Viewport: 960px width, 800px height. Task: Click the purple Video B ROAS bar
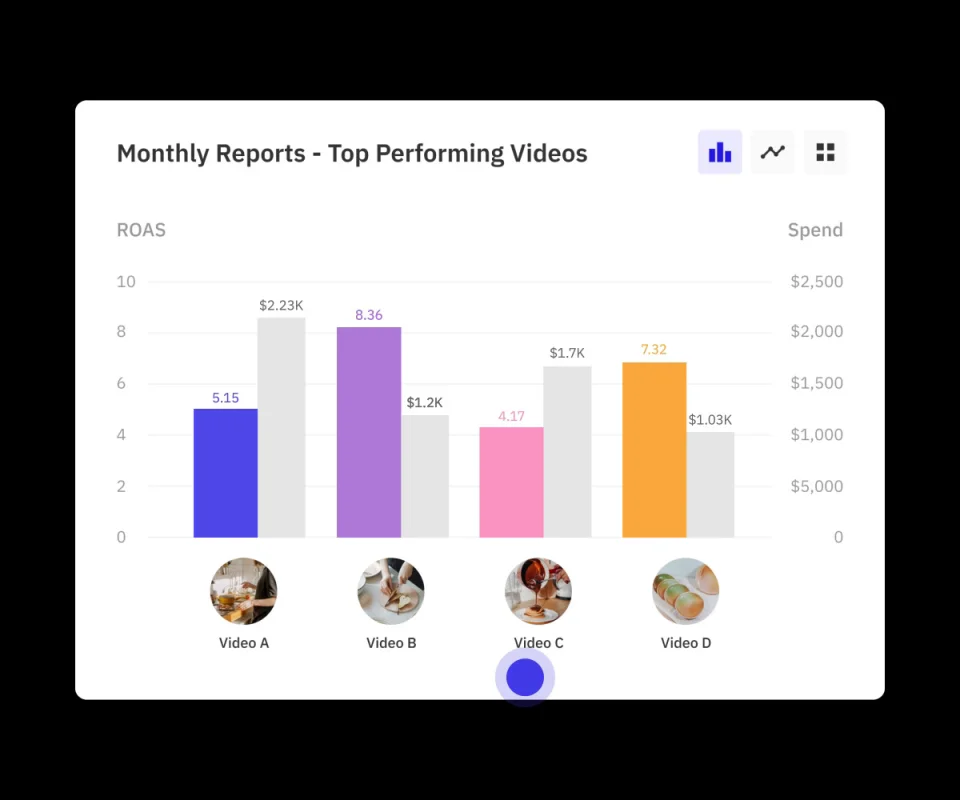coord(368,432)
